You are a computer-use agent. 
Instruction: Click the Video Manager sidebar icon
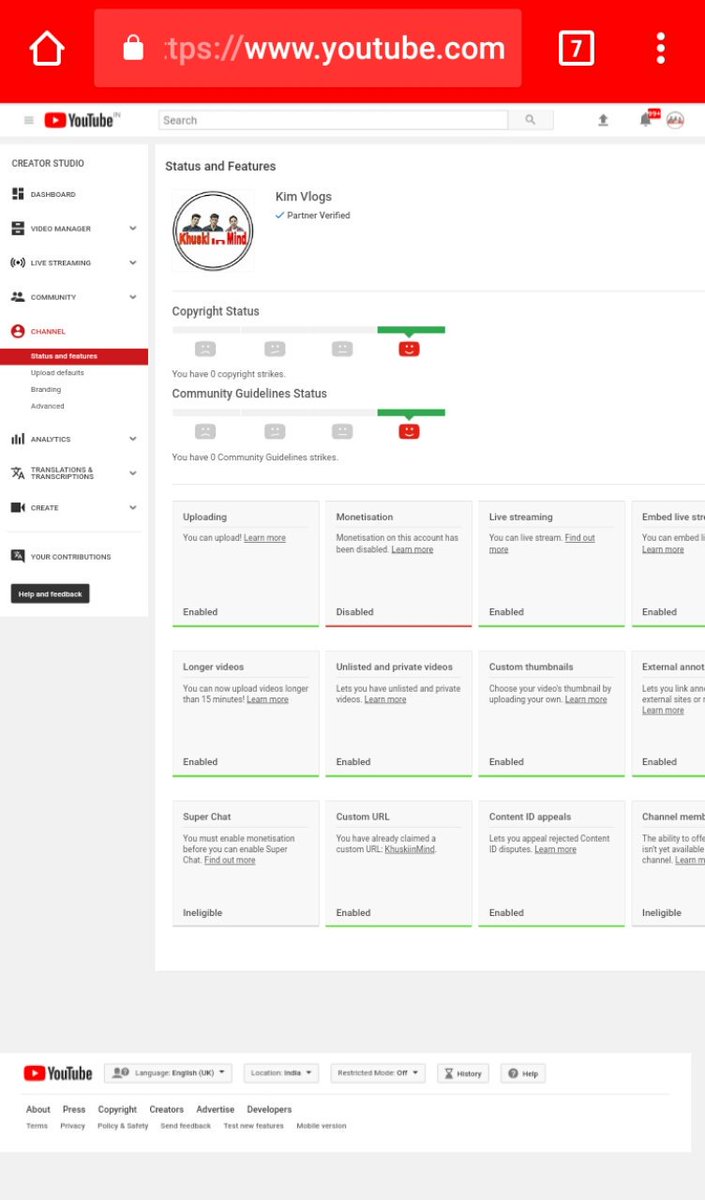(x=17, y=228)
